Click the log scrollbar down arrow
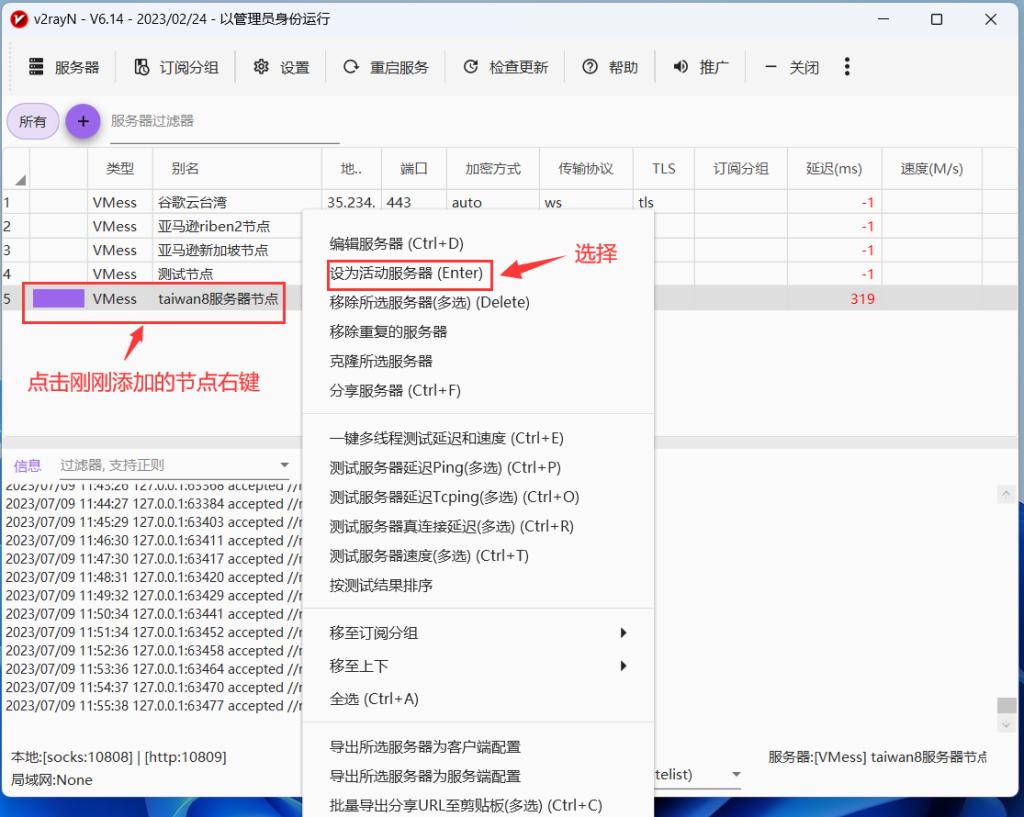 (x=1006, y=724)
